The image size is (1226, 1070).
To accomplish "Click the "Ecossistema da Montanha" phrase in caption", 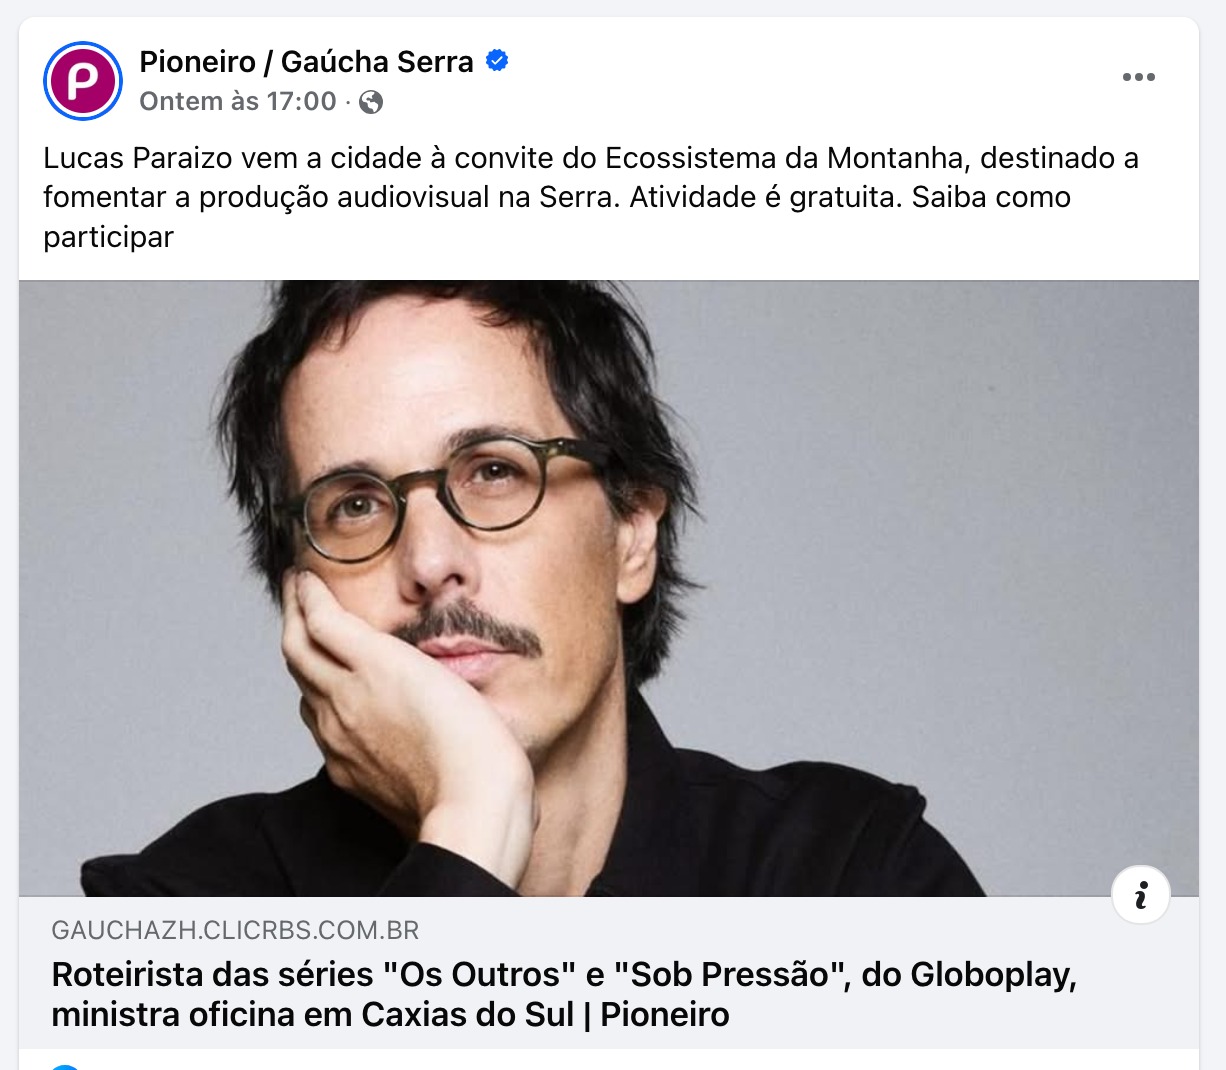I will click(x=783, y=158).
